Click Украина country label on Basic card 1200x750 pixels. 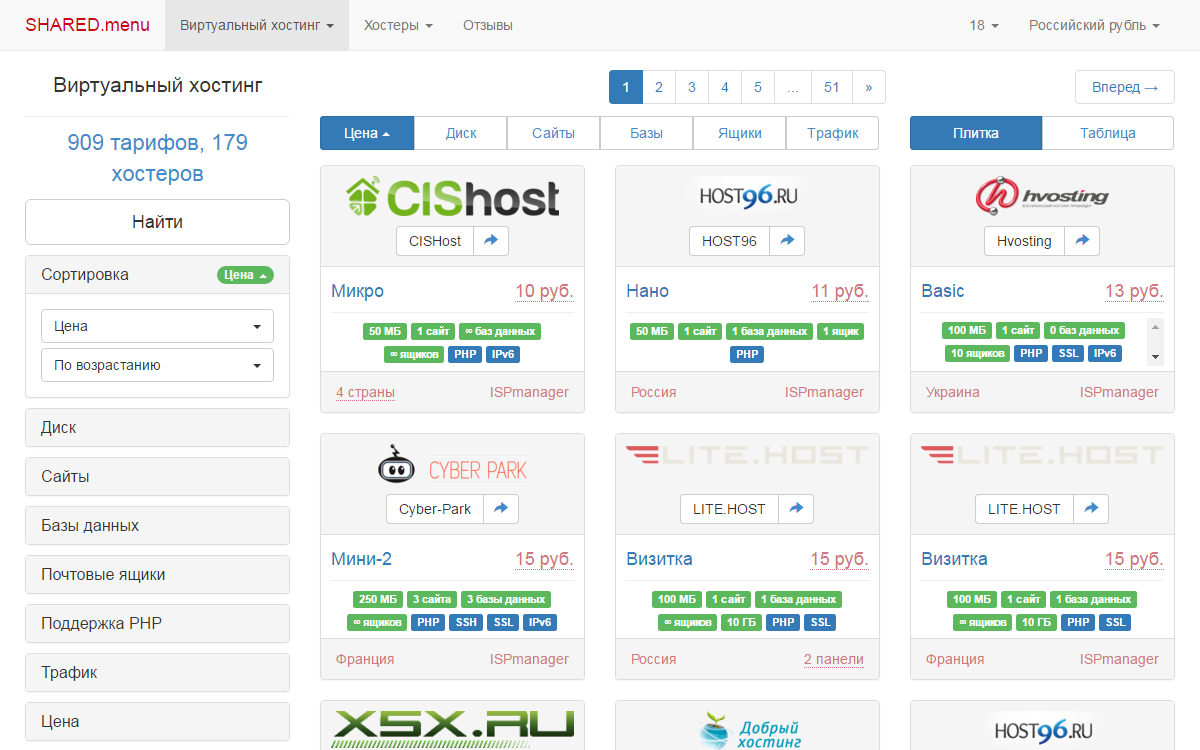[x=953, y=392]
